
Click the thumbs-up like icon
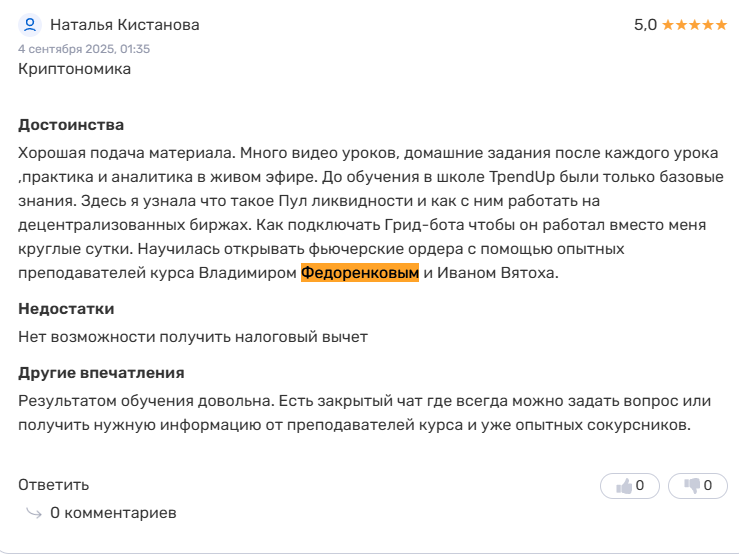[624, 486]
